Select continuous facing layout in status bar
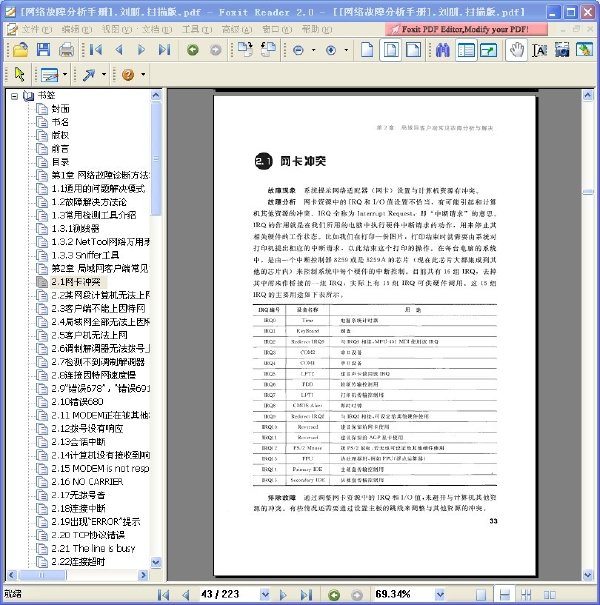Image resolution: width=600 pixels, height=605 pixels. coord(526,595)
